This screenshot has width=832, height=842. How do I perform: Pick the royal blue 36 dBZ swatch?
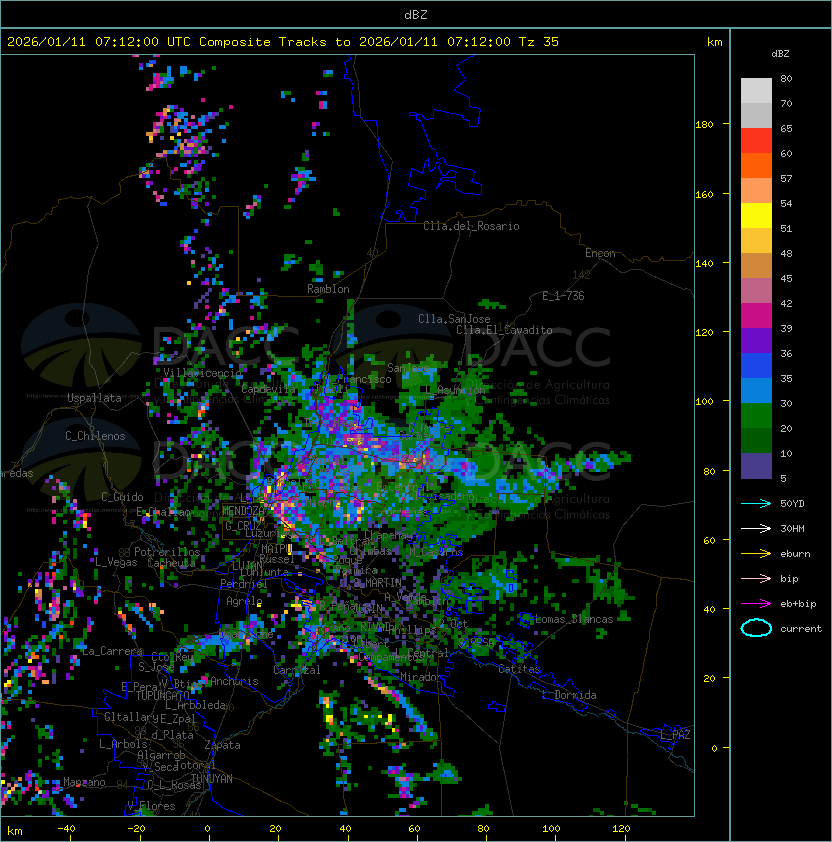tap(756, 365)
